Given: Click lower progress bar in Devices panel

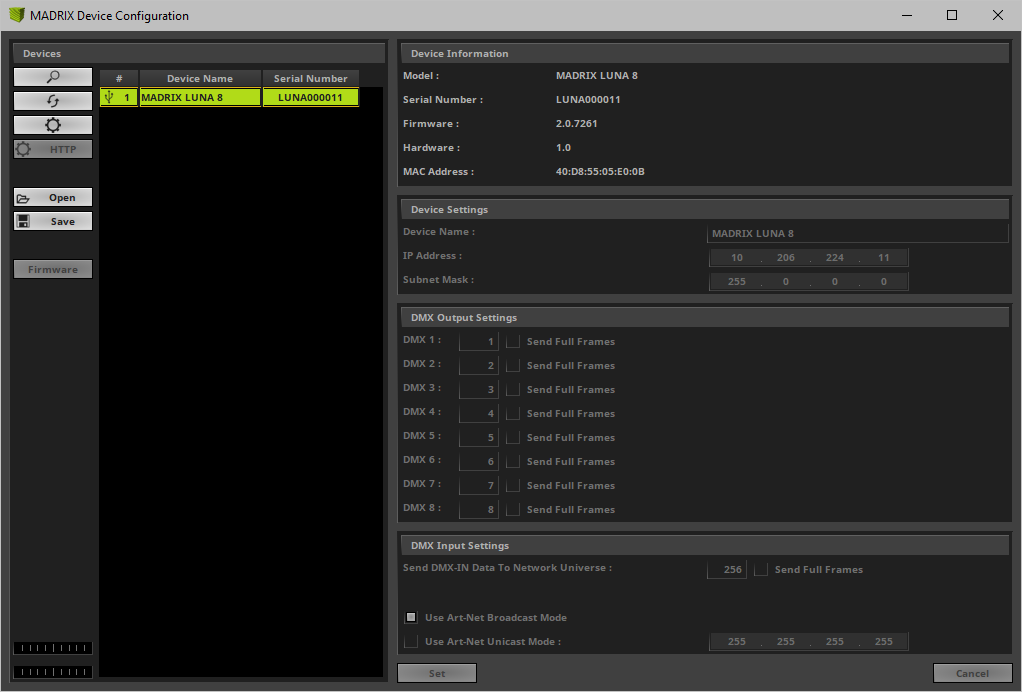Looking at the screenshot, I should coord(53,672).
